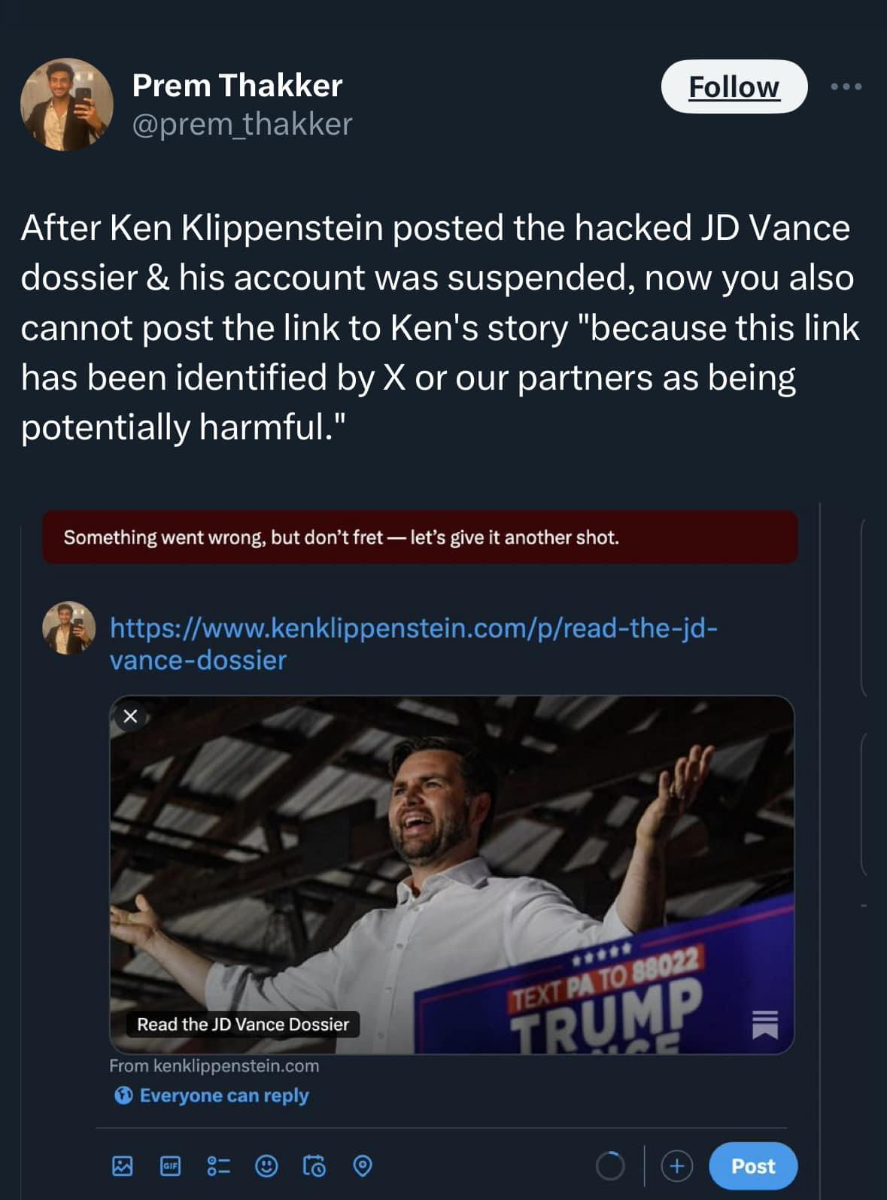Open the GIF picker
Viewport: 887px width, 1200px height.
[170, 1166]
